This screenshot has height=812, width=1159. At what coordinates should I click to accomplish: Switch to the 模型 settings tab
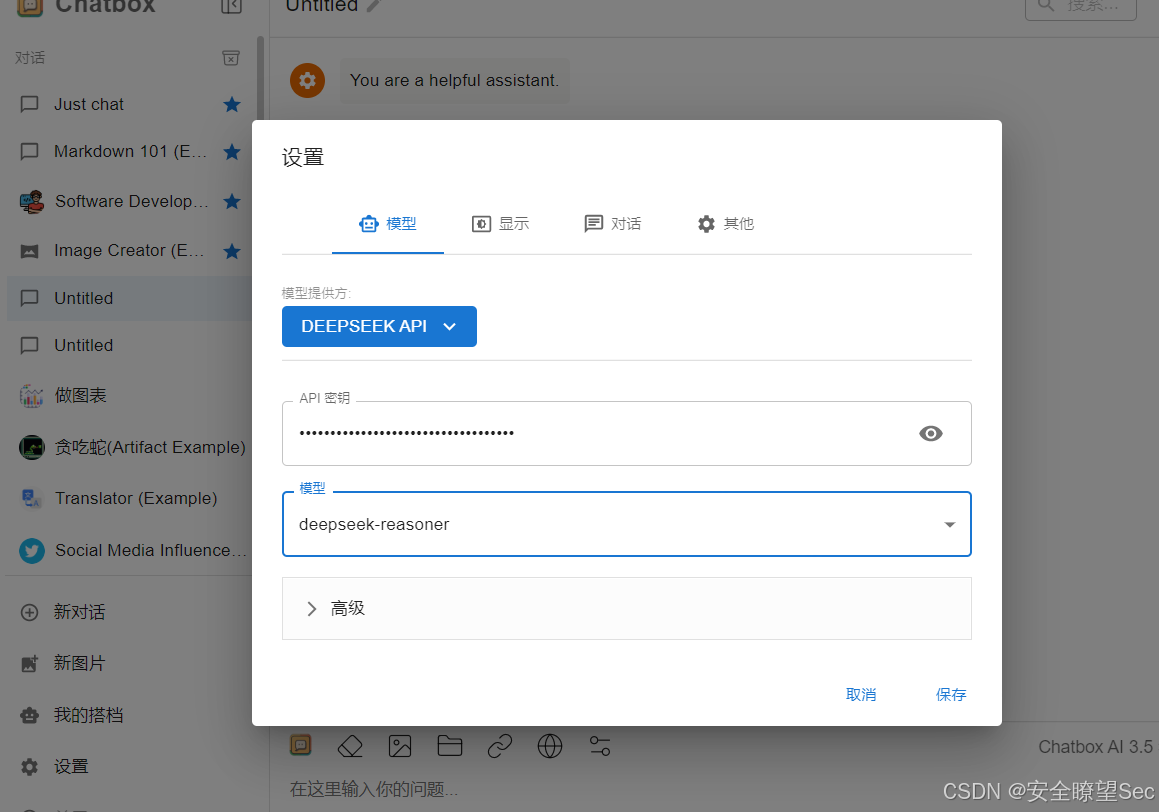(x=387, y=224)
